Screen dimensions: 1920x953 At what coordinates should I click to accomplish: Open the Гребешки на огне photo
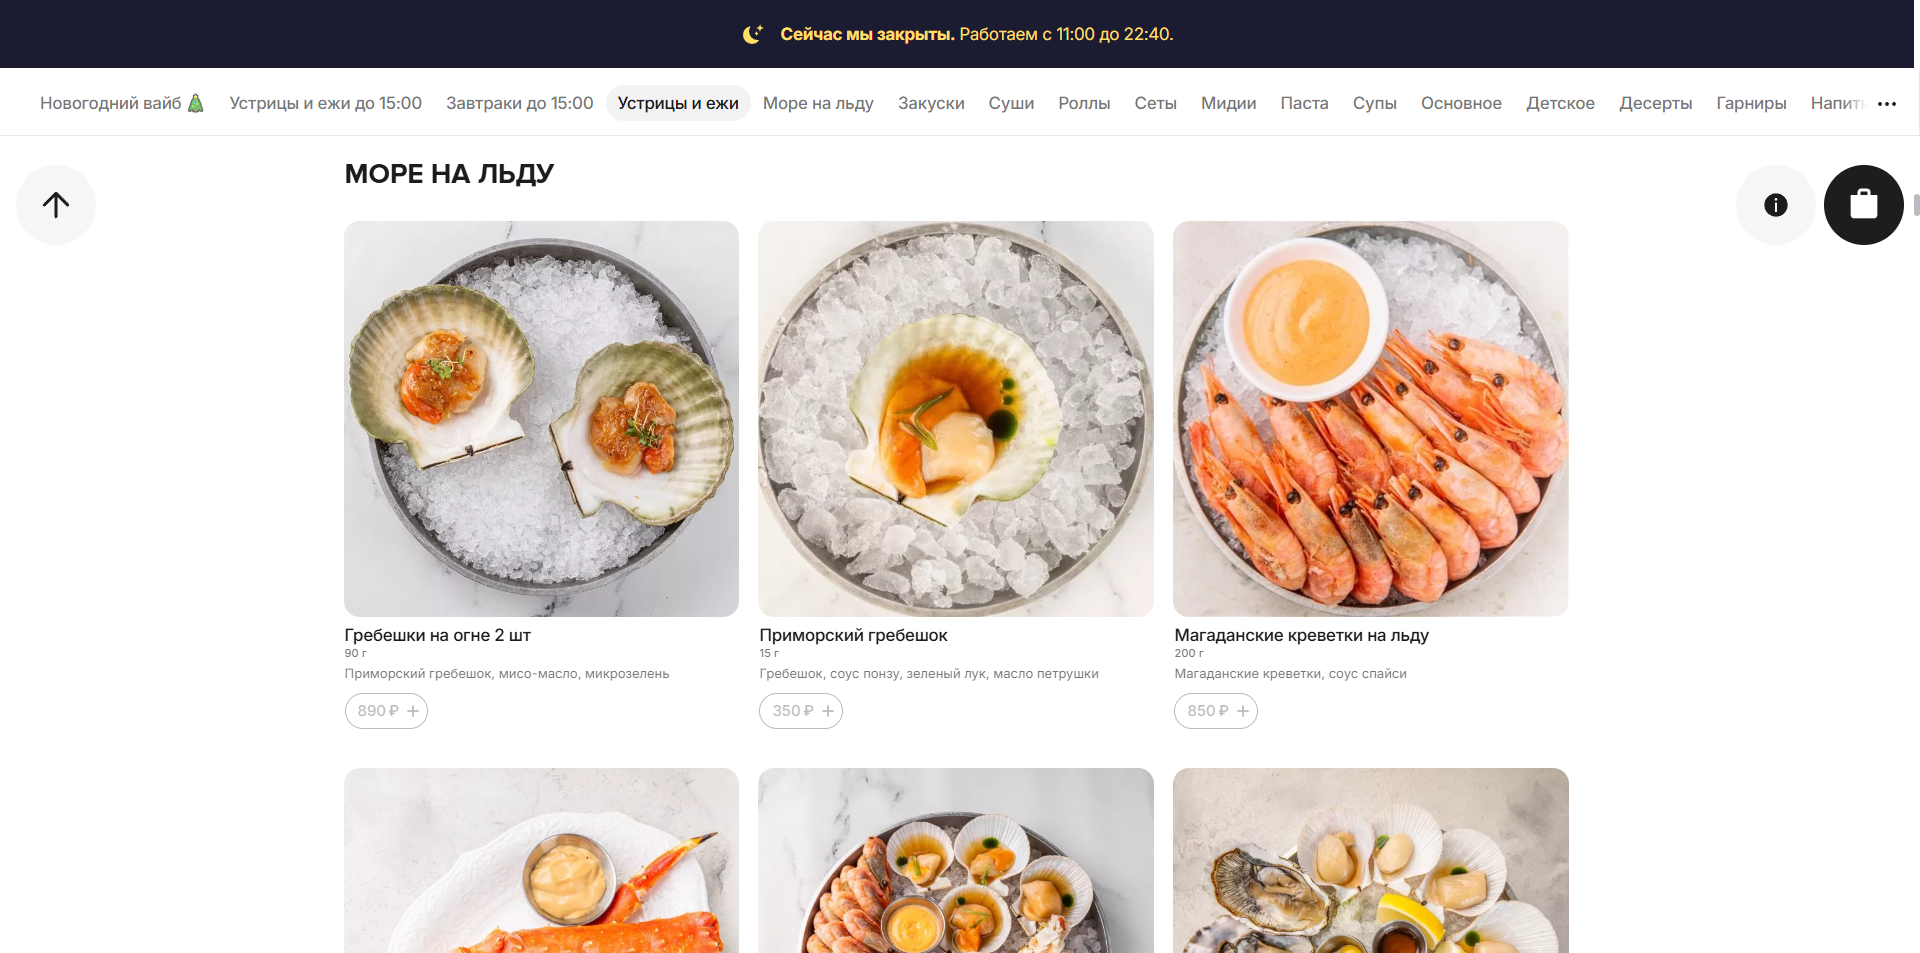(x=541, y=418)
